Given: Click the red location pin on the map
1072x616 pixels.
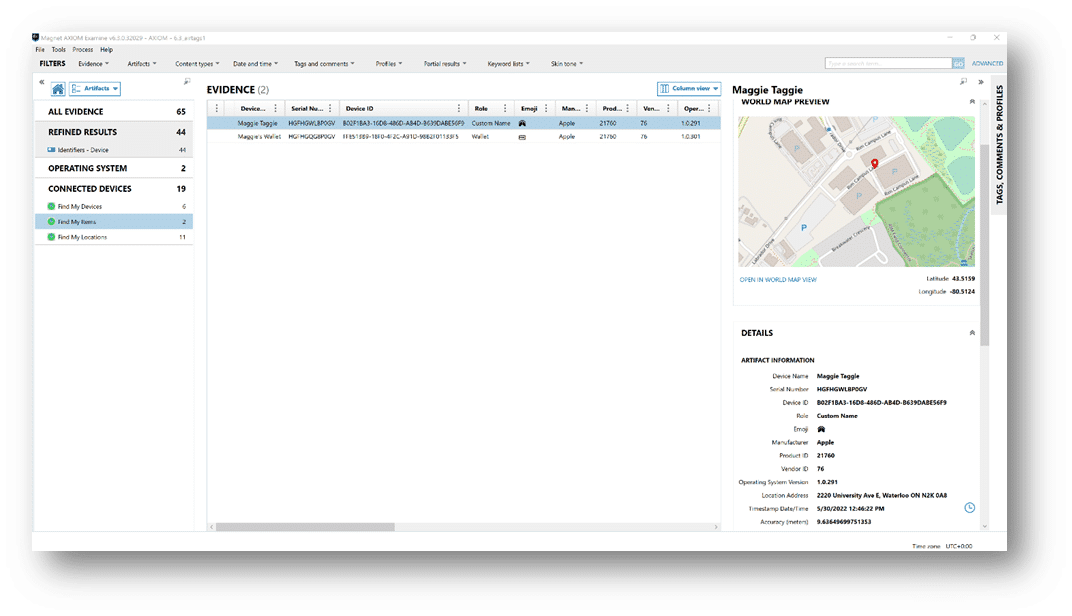Looking at the screenshot, I should 874,163.
